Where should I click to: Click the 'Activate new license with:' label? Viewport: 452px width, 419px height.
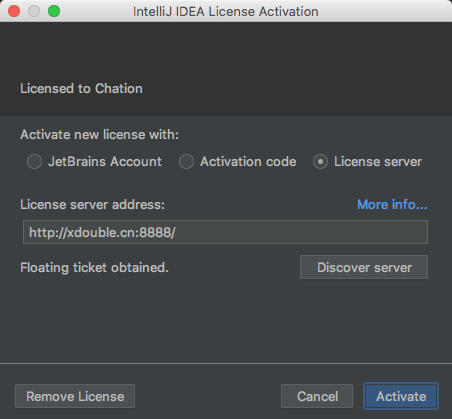[x=99, y=135]
